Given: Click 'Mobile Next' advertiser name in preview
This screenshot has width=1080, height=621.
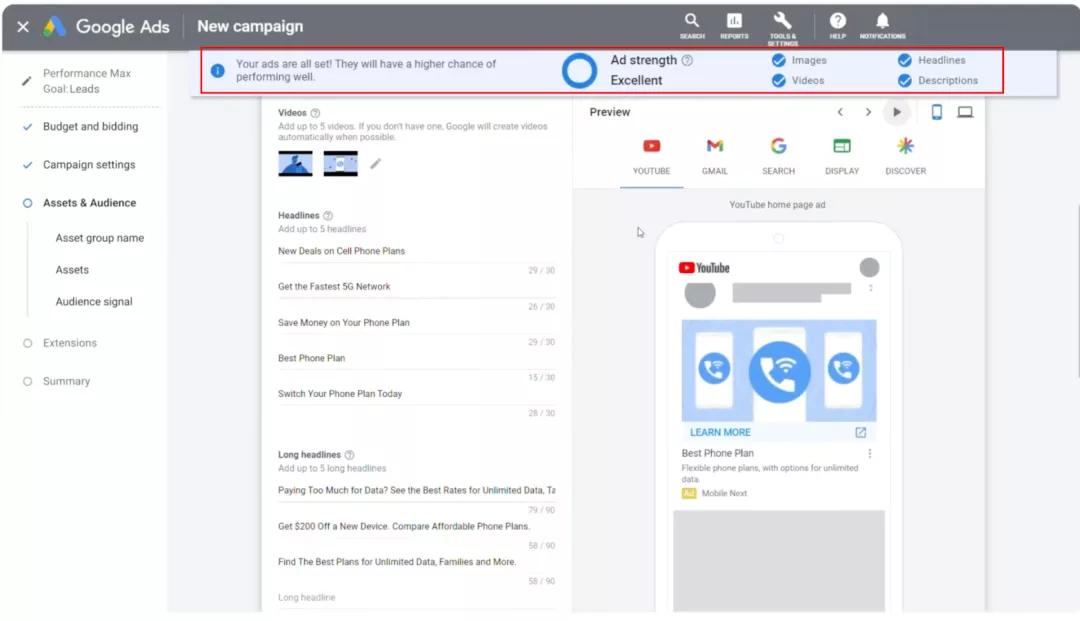Looking at the screenshot, I should [x=725, y=494].
